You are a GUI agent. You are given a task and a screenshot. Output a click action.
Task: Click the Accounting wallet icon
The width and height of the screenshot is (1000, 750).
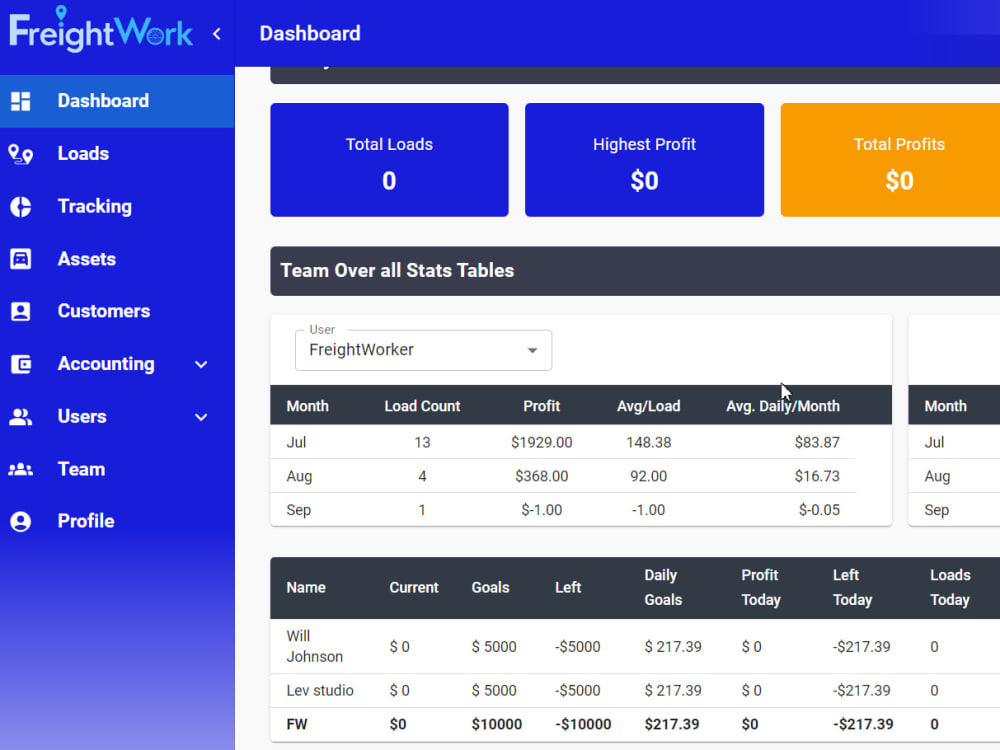(20, 364)
